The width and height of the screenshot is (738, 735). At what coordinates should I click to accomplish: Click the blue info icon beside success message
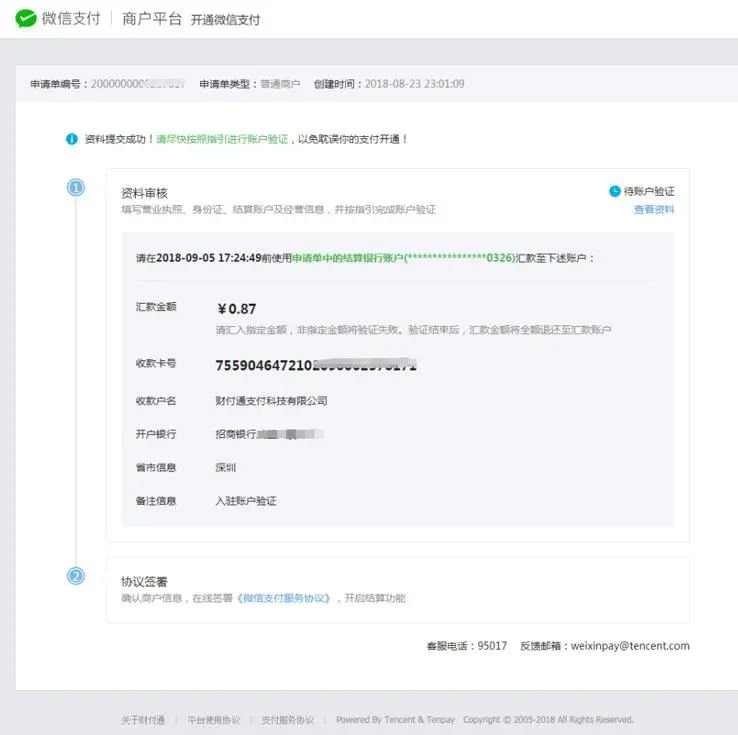click(x=72, y=139)
